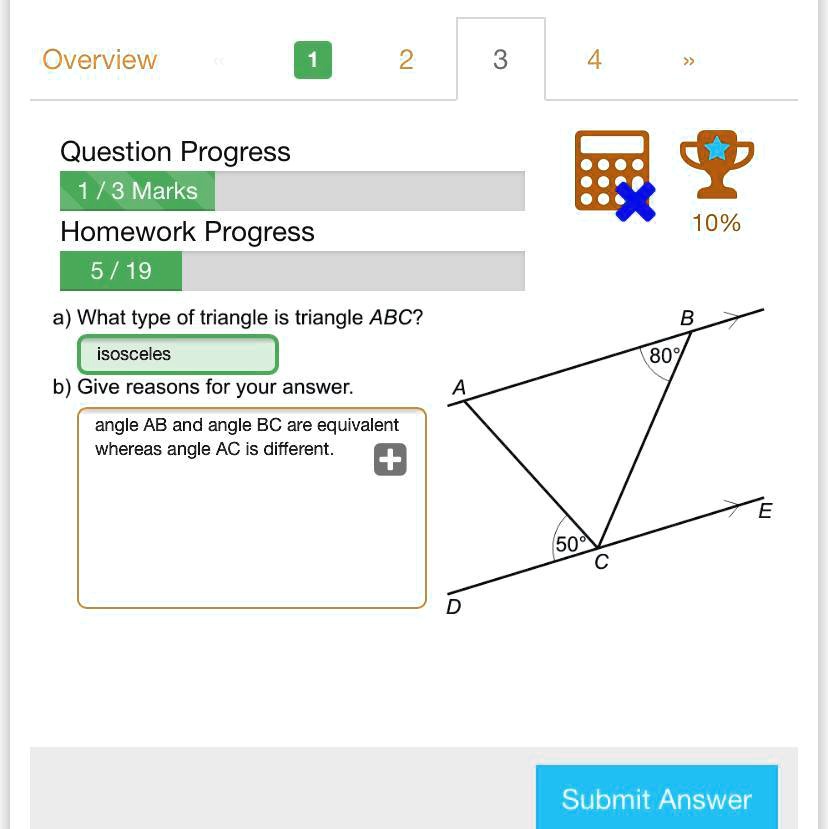The height and width of the screenshot is (829, 828).
Task: Select the active question 3 tab
Action: (x=500, y=60)
